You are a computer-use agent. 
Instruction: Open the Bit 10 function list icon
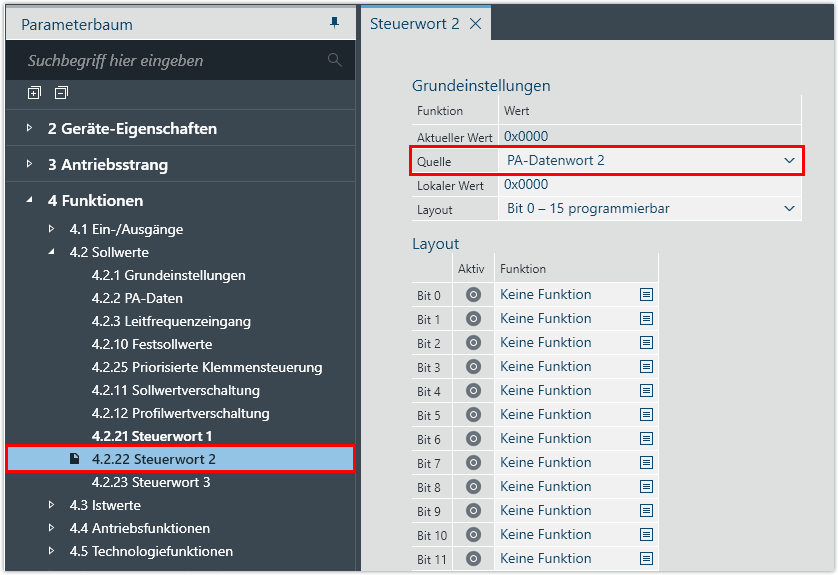tap(646, 535)
